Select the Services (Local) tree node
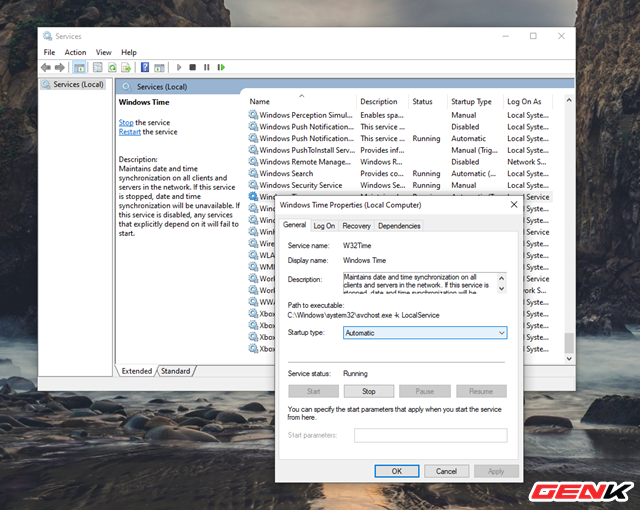The width and height of the screenshot is (640, 510). 73,84
